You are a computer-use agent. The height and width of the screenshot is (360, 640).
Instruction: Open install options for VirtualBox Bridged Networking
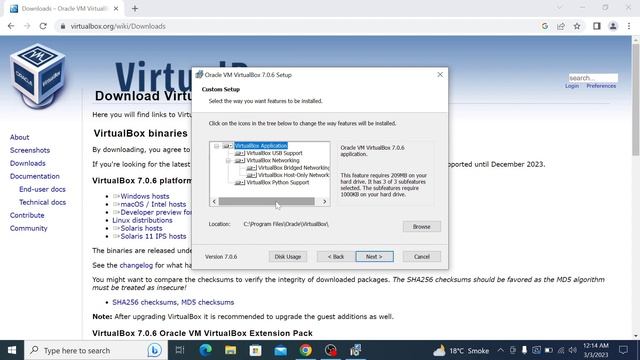tap(251, 168)
